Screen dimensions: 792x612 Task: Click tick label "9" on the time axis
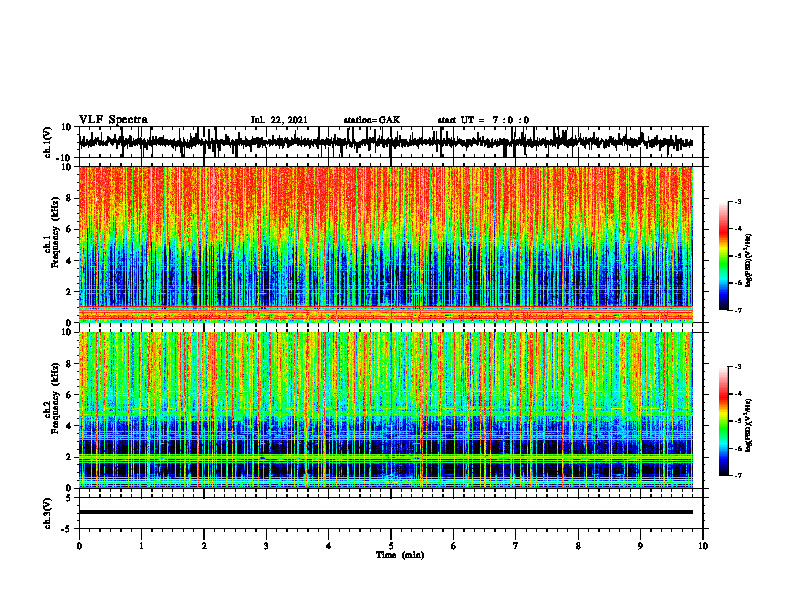click(x=640, y=546)
